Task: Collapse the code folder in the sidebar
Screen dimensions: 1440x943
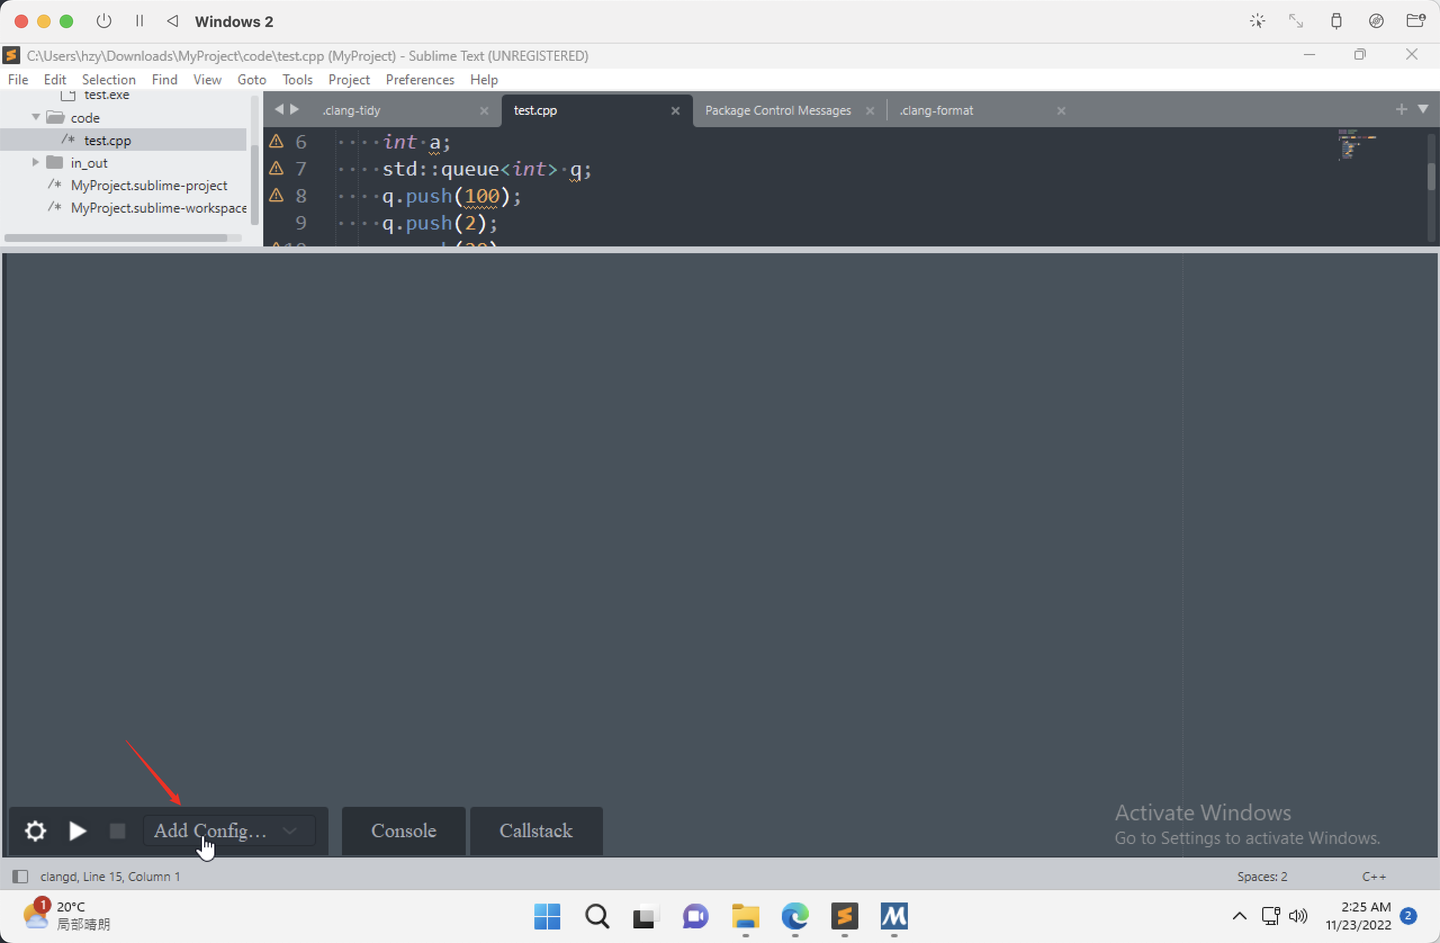Action: [36, 117]
